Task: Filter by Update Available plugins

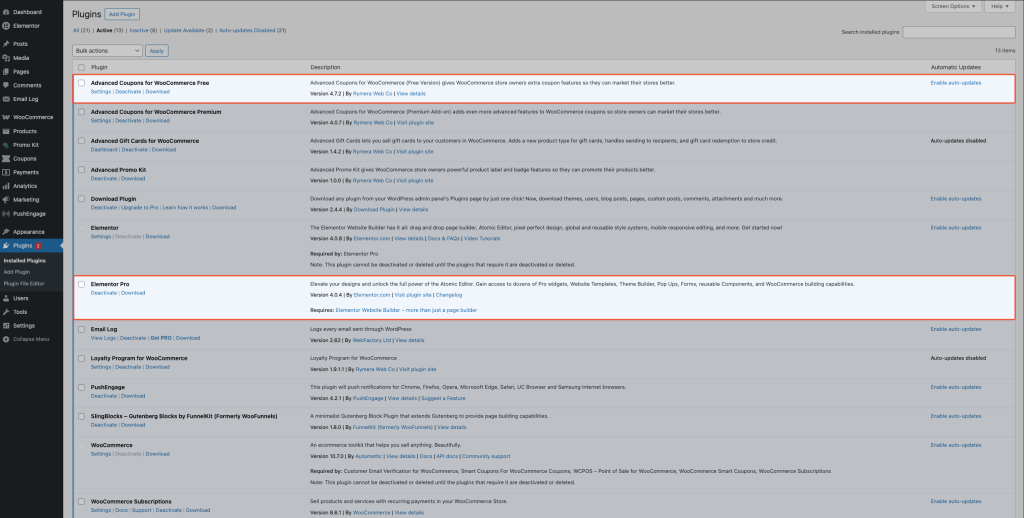Action: tap(188, 30)
